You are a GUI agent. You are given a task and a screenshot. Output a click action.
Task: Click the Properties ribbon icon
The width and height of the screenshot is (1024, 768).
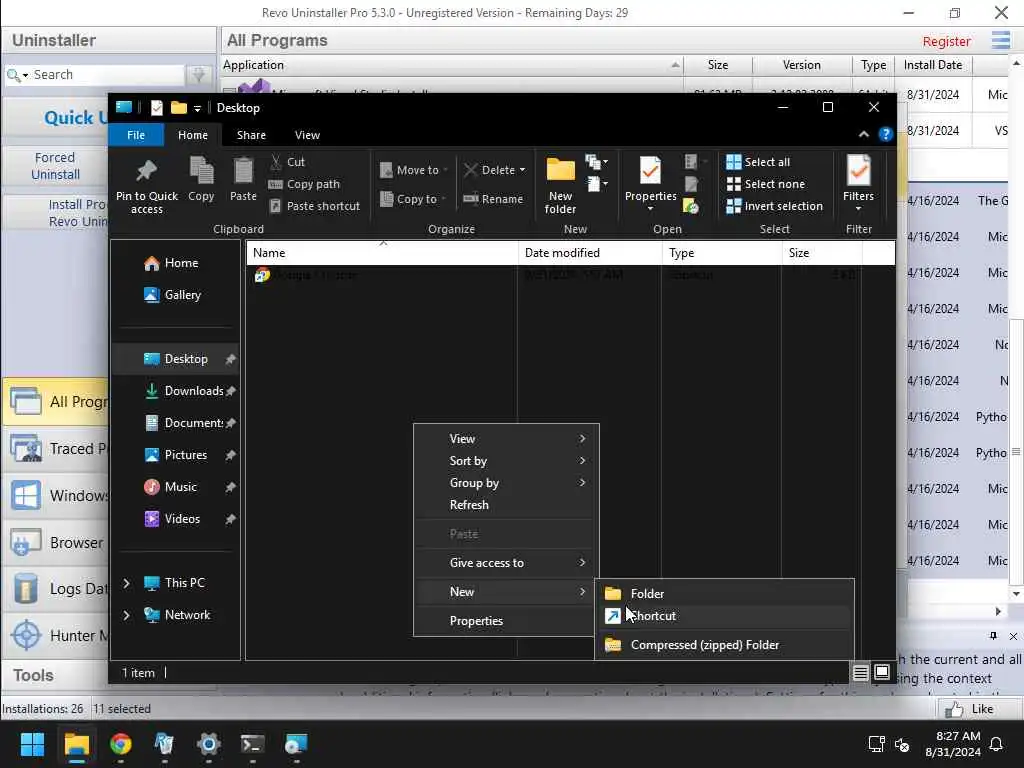tap(650, 183)
